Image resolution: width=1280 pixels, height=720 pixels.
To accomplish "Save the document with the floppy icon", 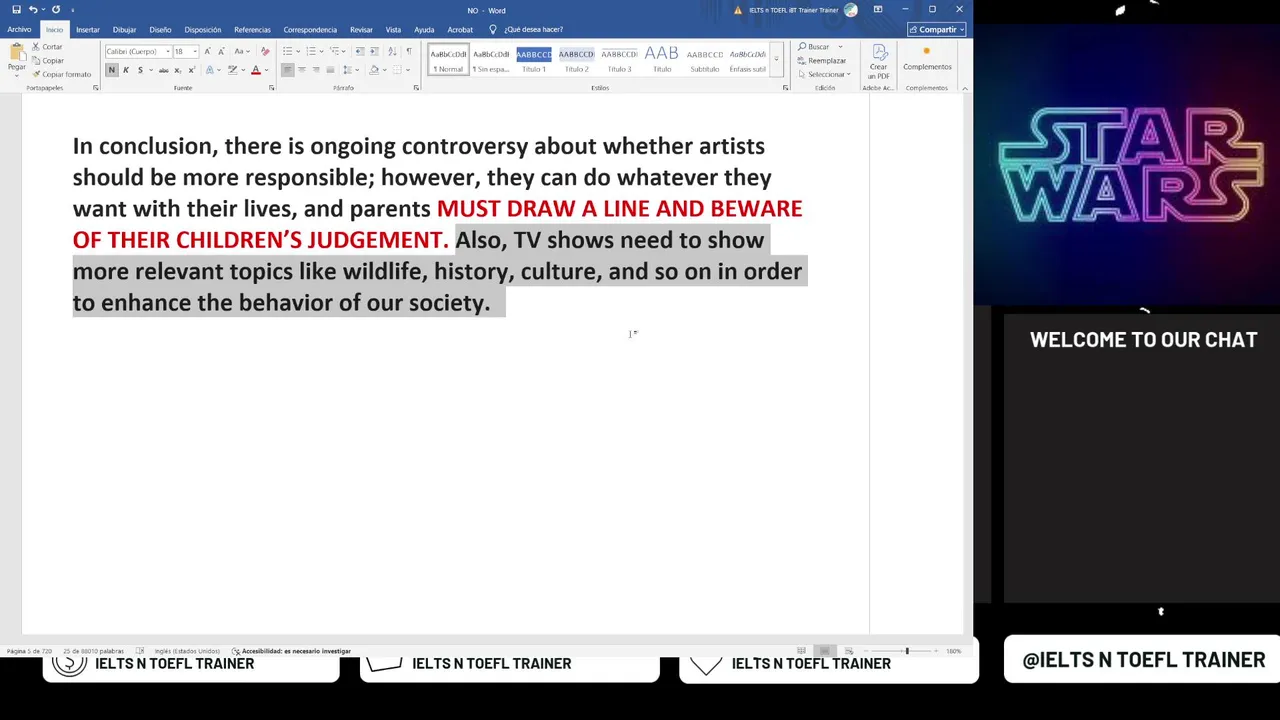I will [17, 10].
